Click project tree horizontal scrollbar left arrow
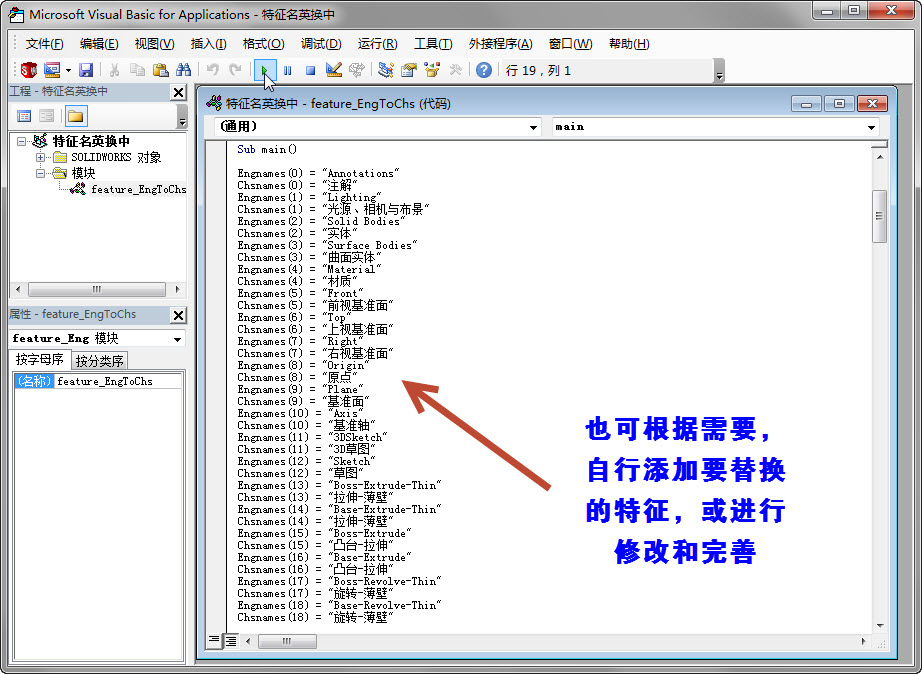 (x=18, y=289)
